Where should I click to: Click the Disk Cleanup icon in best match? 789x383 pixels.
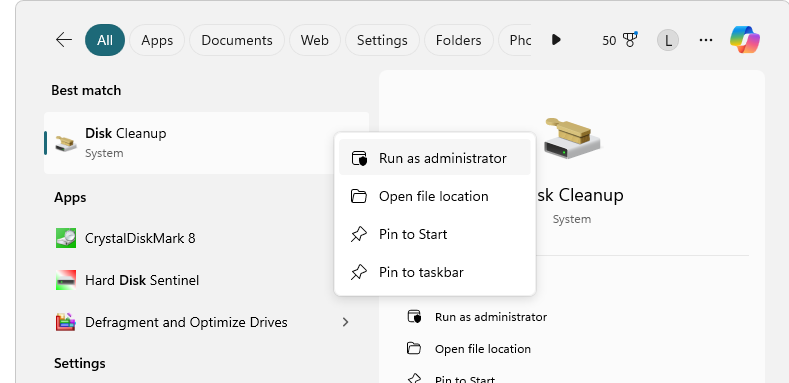pos(66,143)
